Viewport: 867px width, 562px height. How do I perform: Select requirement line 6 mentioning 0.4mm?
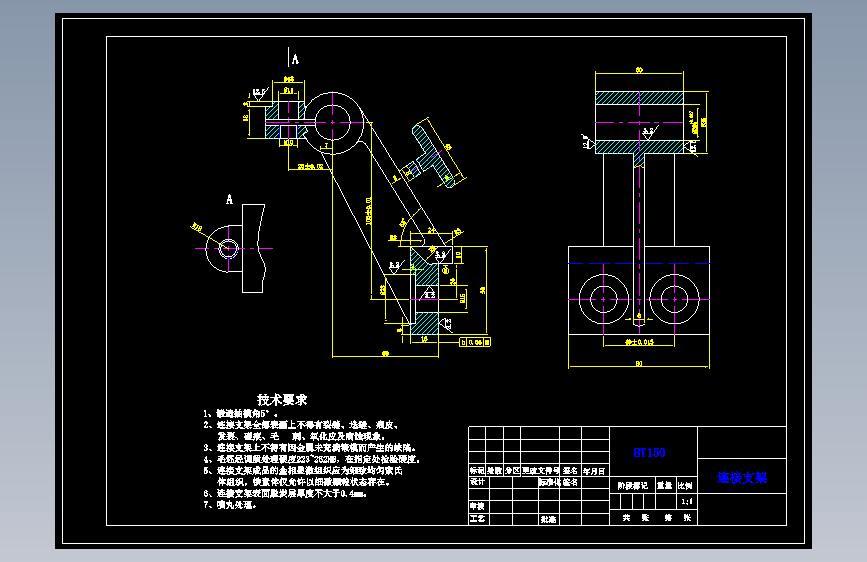coord(285,493)
